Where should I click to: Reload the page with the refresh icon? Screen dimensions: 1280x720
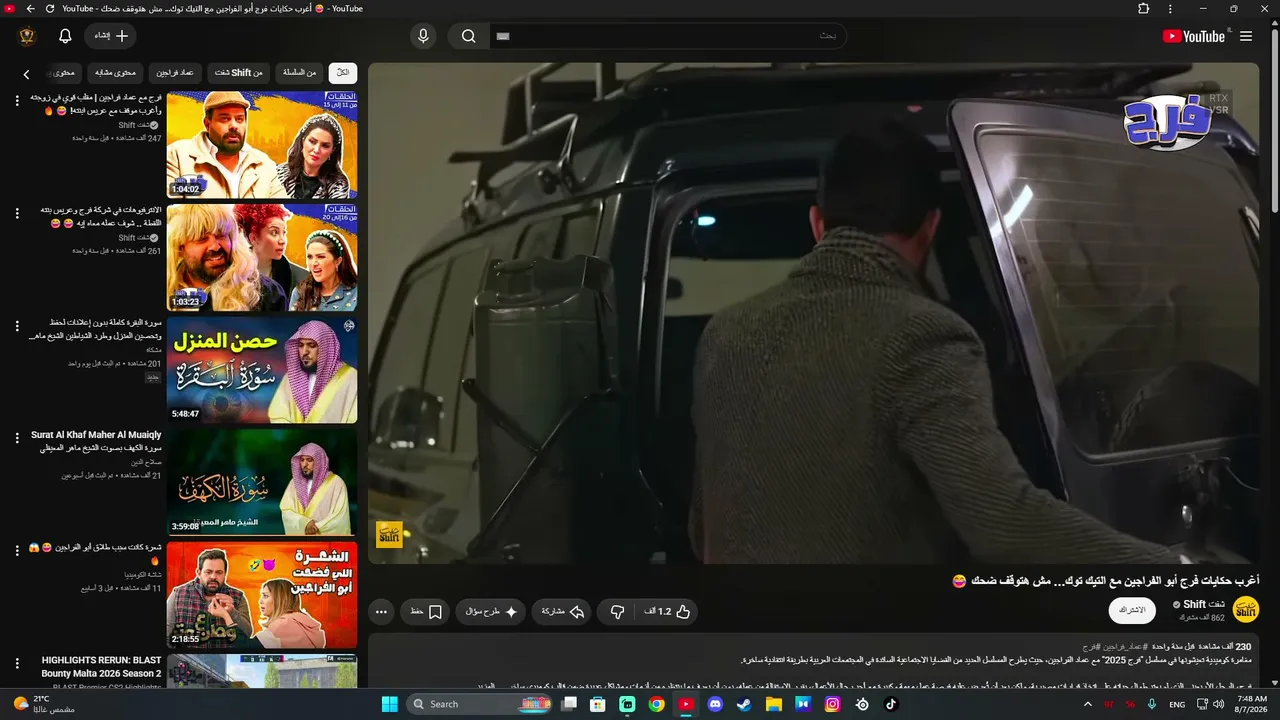(50, 8)
